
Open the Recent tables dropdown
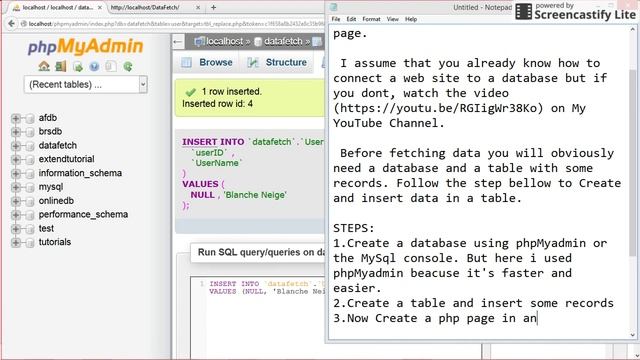point(86,84)
